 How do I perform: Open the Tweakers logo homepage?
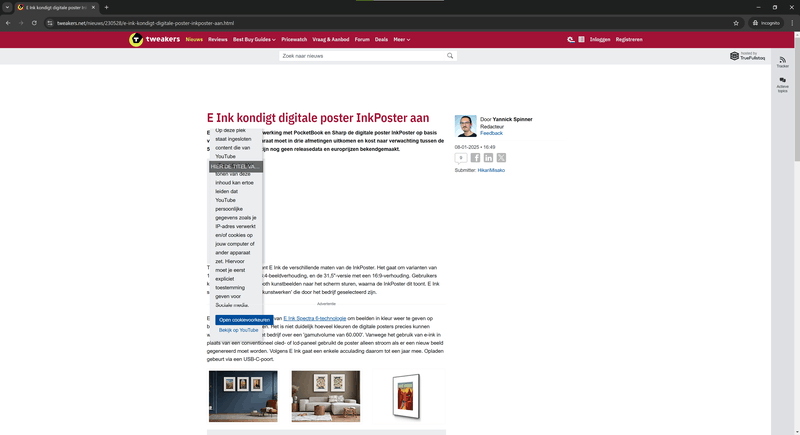tap(154, 39)
